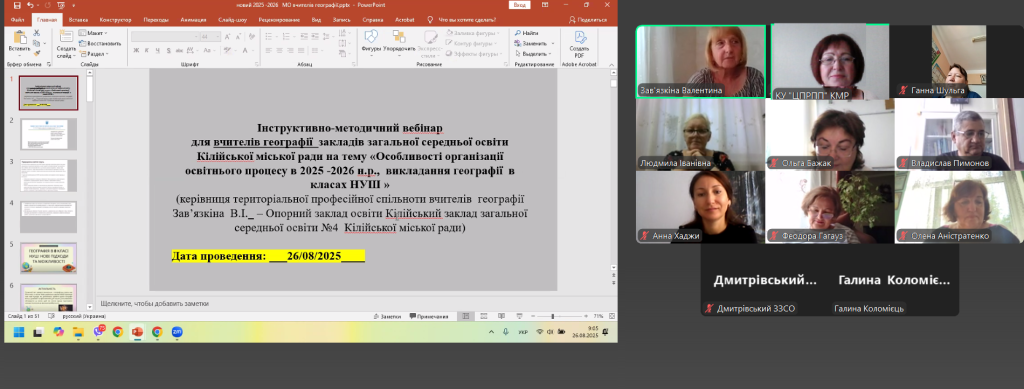Click the УКР language indicator in taskbar
1024x389 pixels.
[523, 332]
